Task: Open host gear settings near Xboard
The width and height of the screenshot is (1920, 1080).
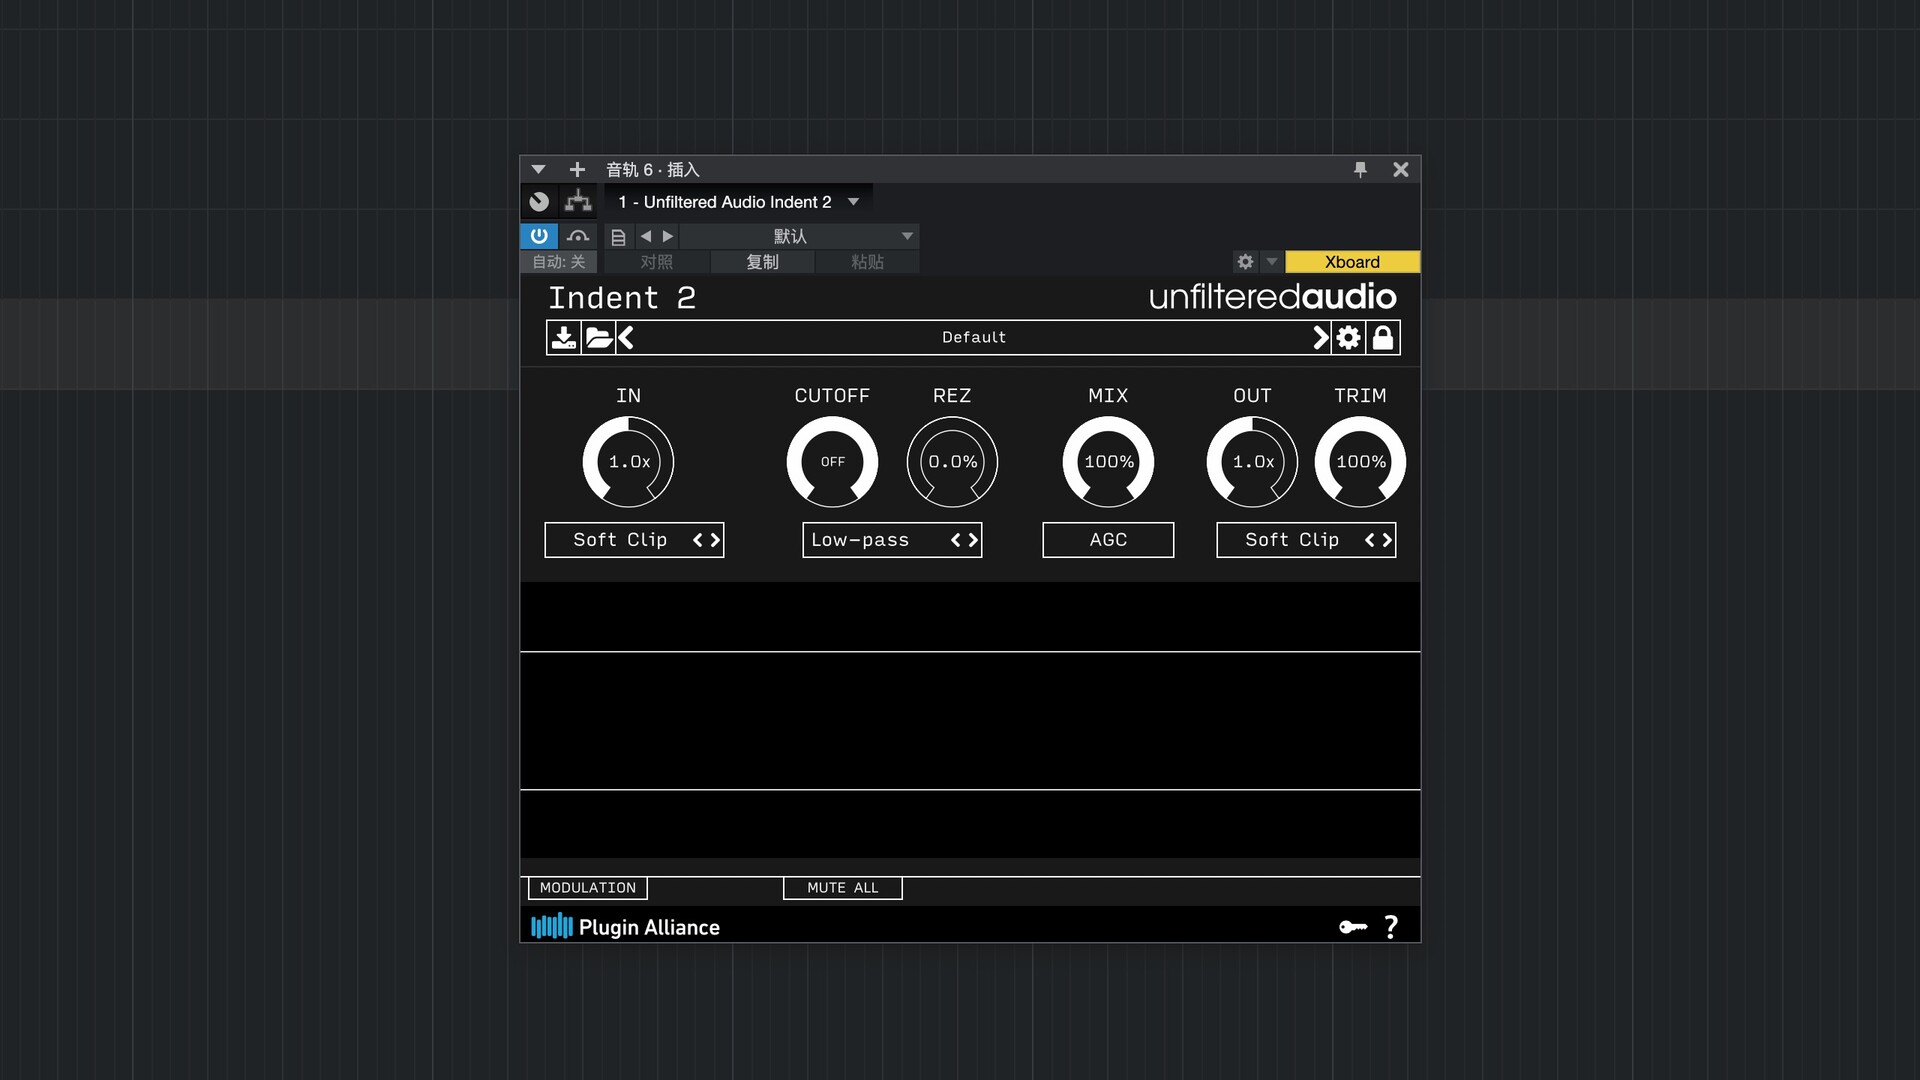Action: click(1245, 262)
